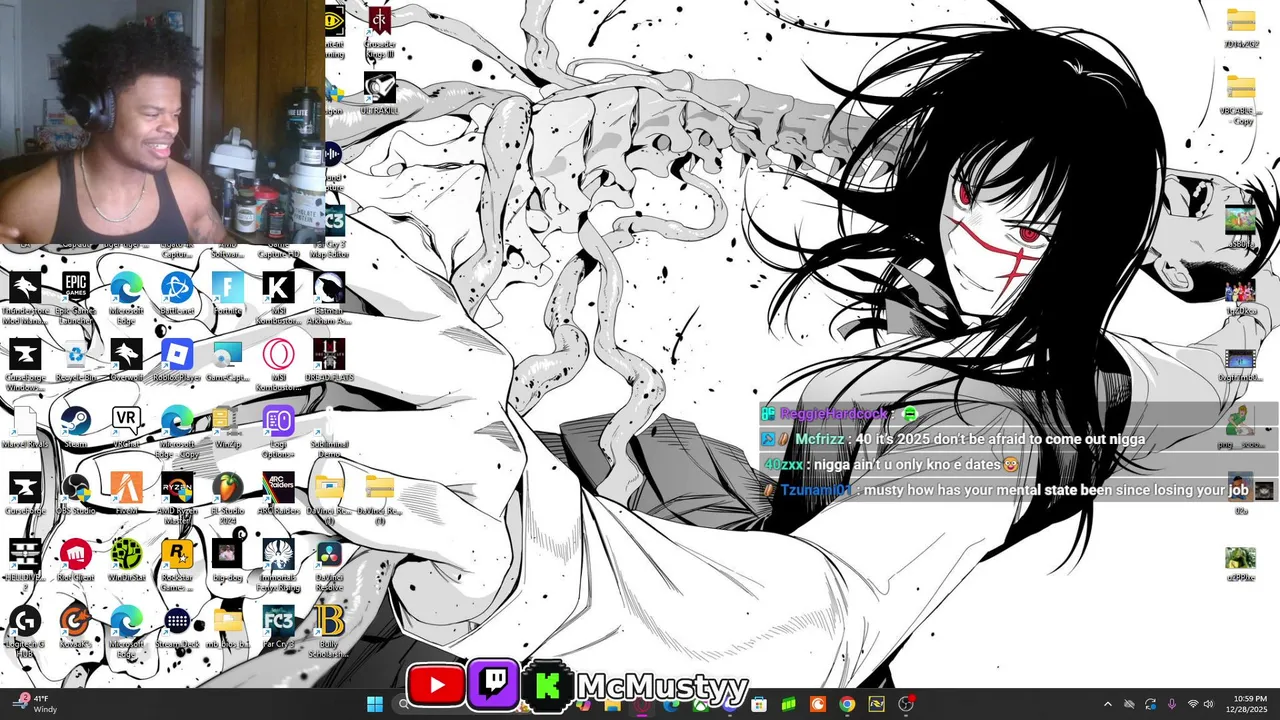This screenshot has height=720, width=1280.
Task: Launch the Roblox Player shortcut
Action: (x=177, y=361)
